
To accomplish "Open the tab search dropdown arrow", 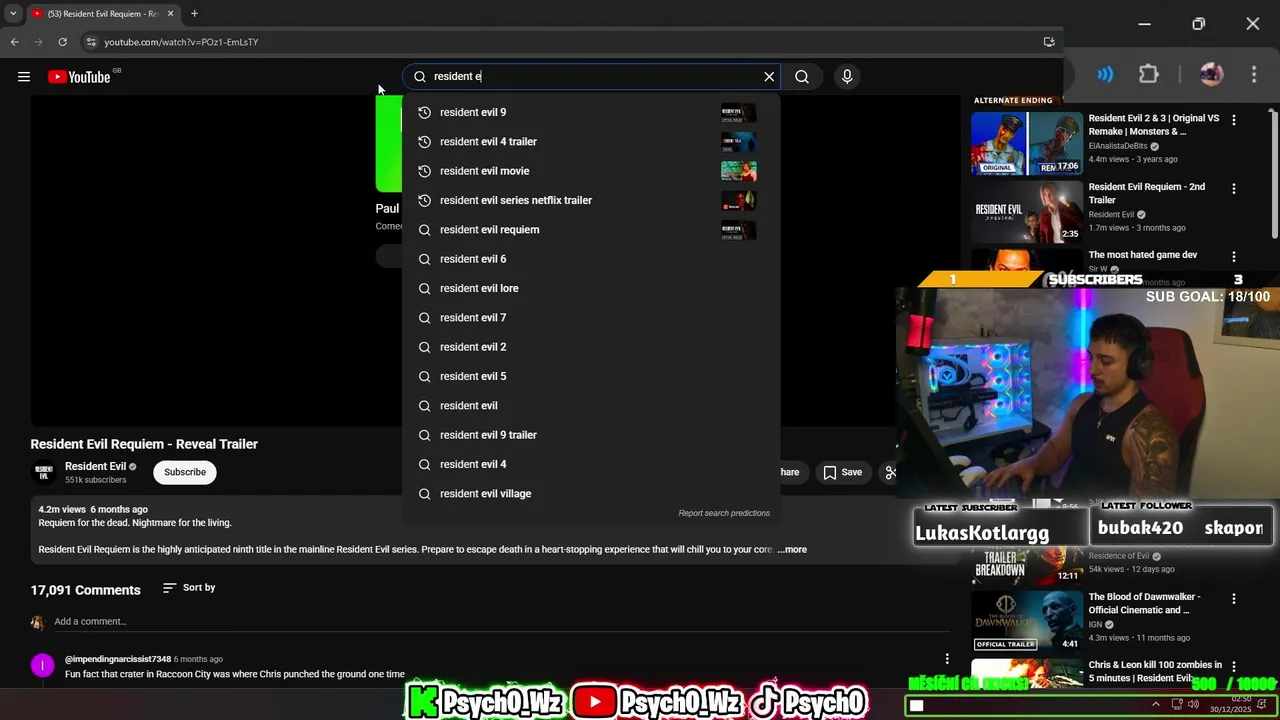I will pos(12,14).
